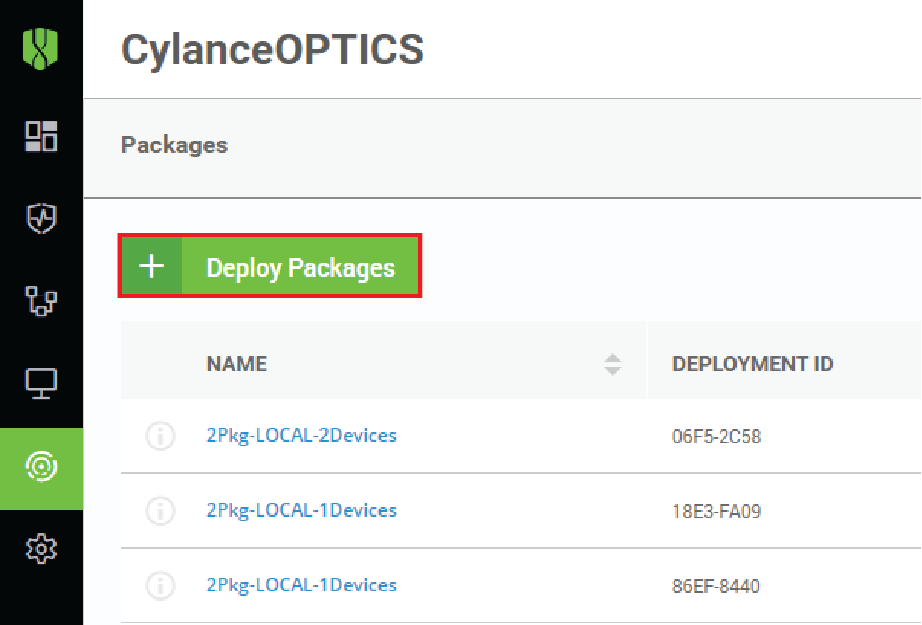
Task: Open info icon for deployment 18E3-FA09 row
Action: point(161,510)
